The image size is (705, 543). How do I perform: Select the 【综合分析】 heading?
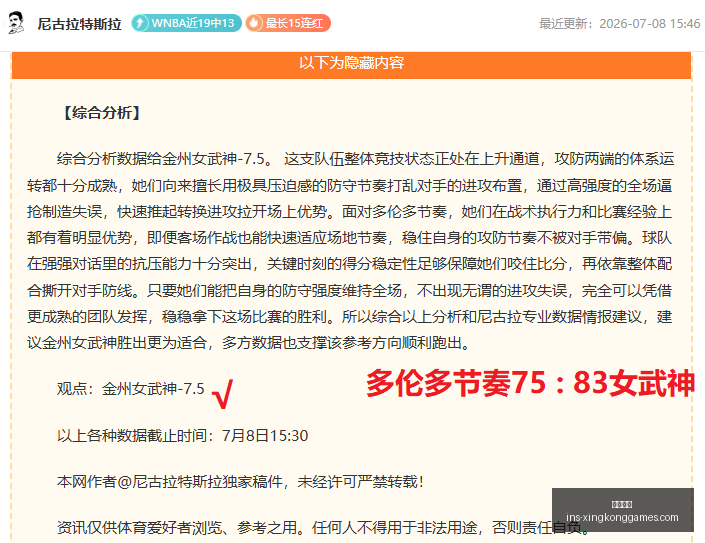coord(101,113)
